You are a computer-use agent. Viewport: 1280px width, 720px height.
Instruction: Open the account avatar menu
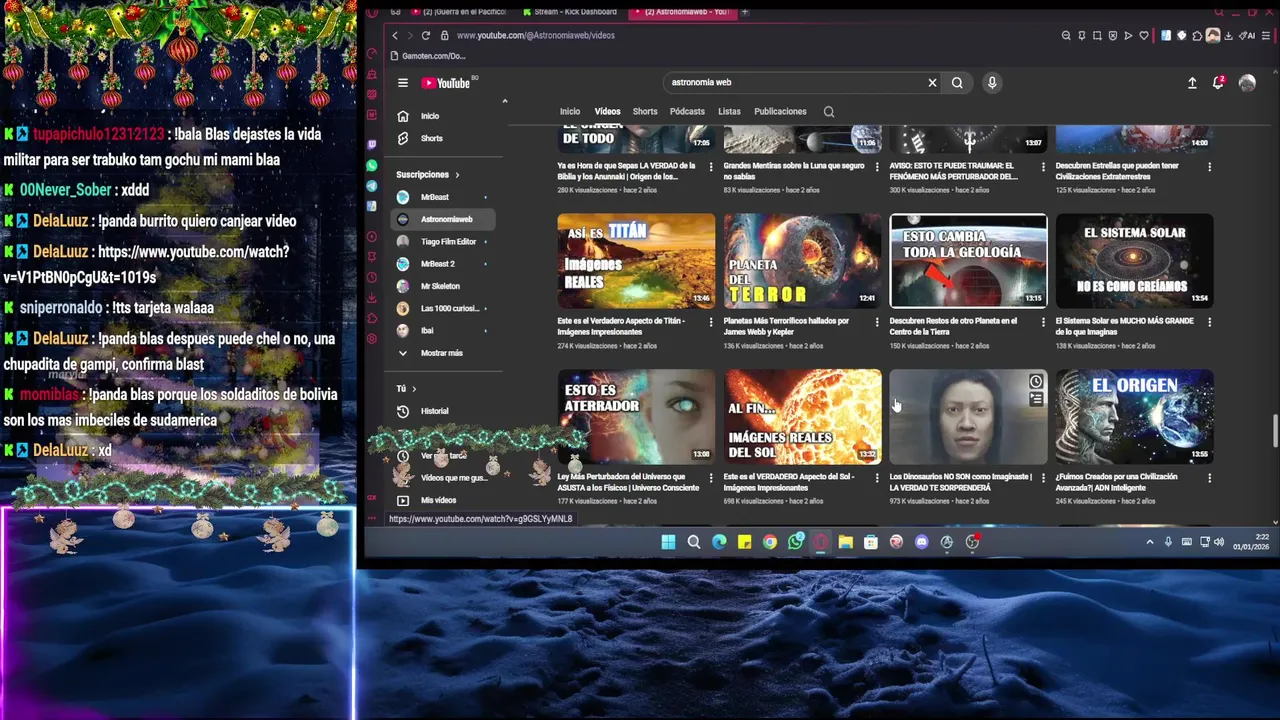pyautogui.click(x=1247, y=83)
